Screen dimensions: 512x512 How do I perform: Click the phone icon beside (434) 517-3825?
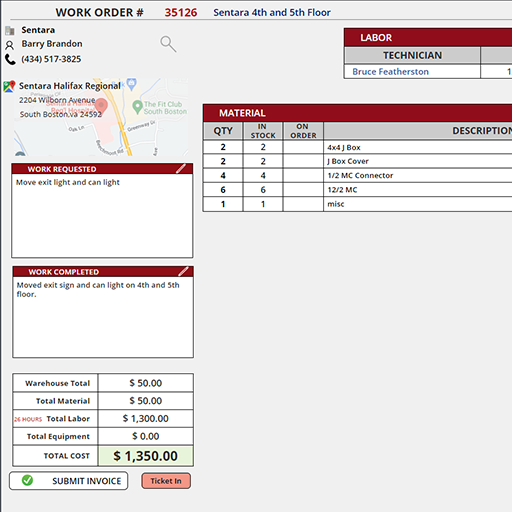click(x=10, y=59)
